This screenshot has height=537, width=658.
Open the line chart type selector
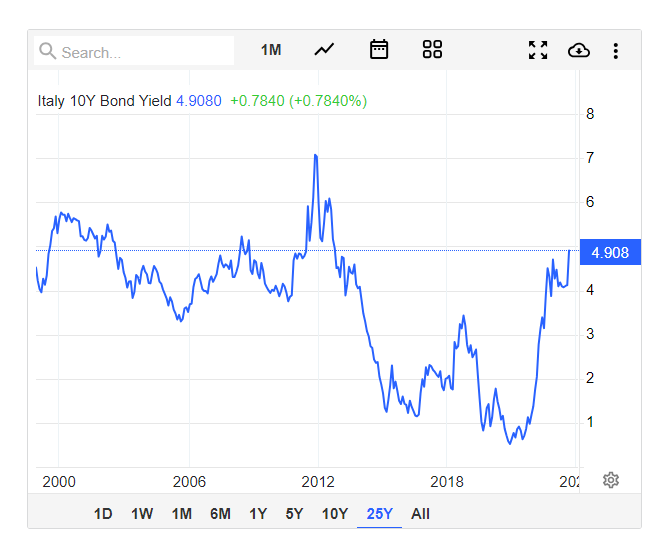pos(324,50)
